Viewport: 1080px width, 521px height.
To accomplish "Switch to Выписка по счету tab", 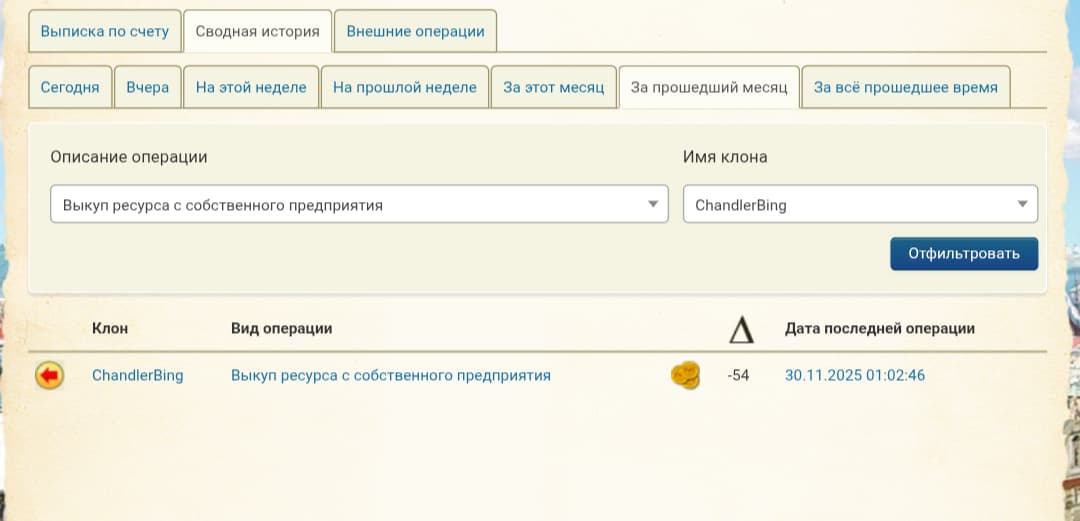I will click(x=105, y=31).
